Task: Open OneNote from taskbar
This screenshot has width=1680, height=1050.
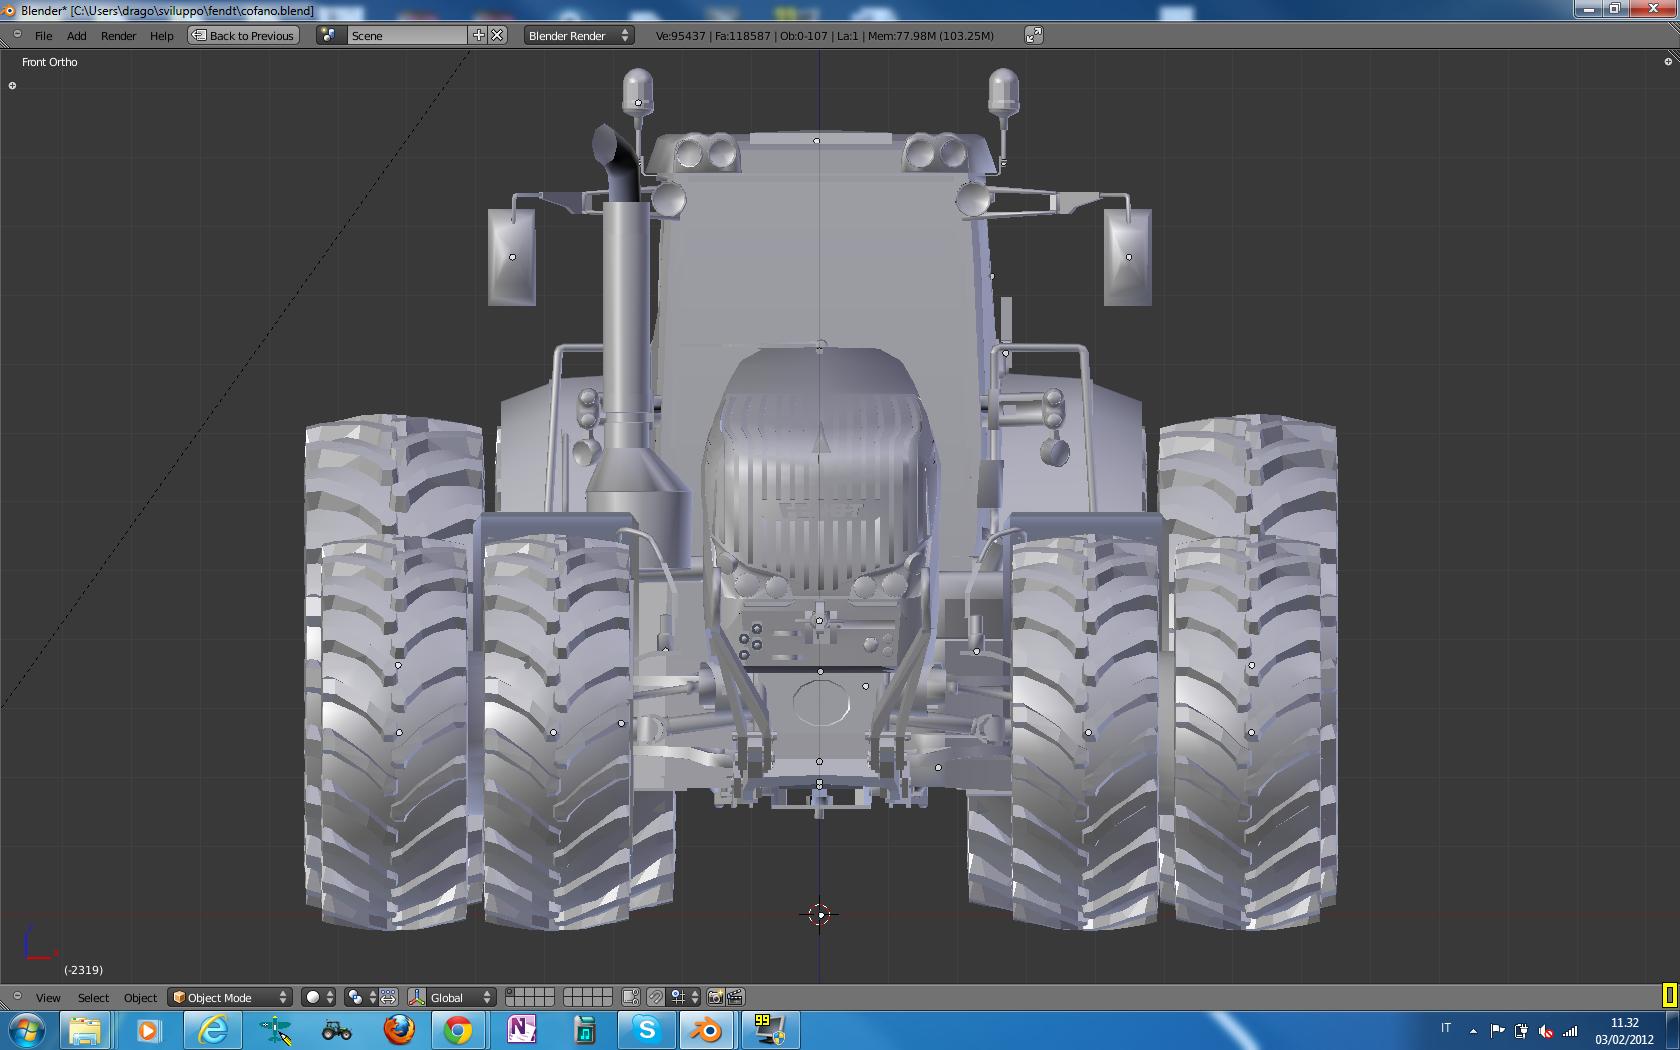Action: [521, 1029]
